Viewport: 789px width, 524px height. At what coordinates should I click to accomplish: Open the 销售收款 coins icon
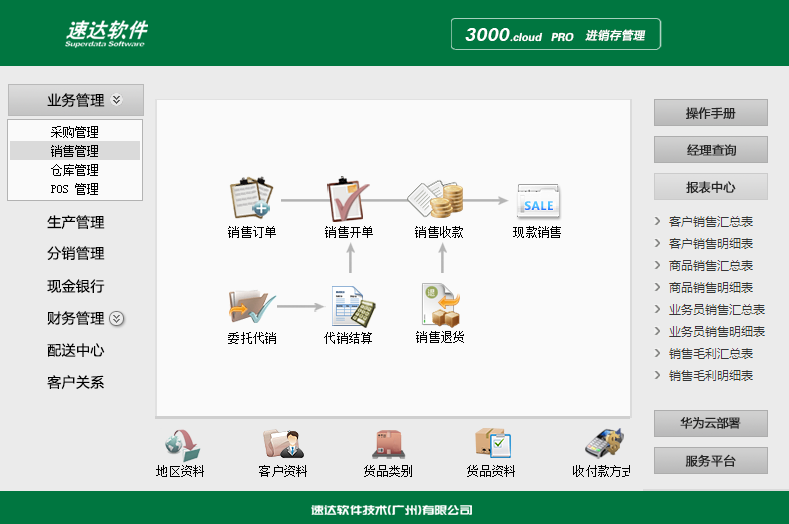tap(436, 199)
